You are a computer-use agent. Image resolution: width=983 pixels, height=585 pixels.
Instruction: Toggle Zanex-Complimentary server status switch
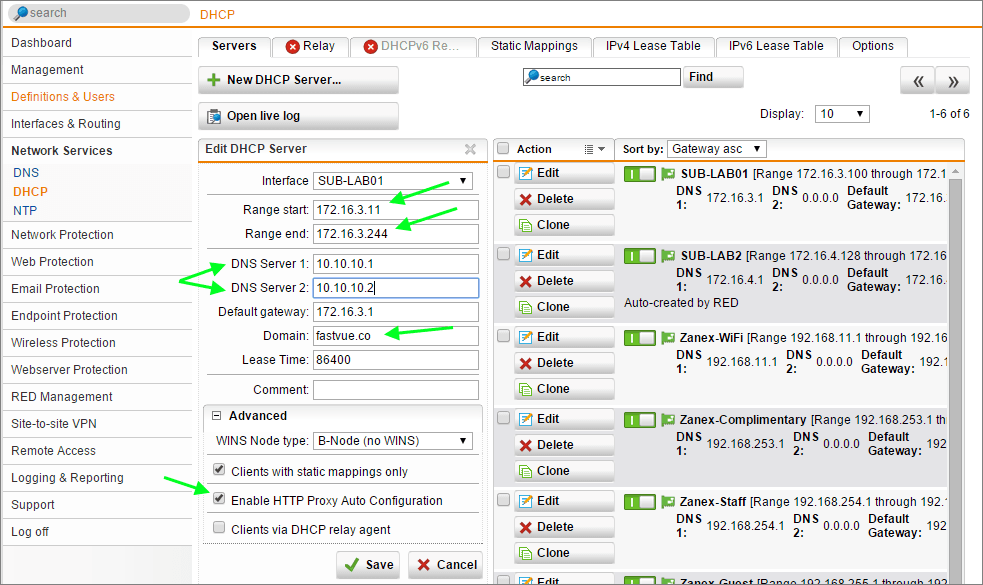point(639,420)
